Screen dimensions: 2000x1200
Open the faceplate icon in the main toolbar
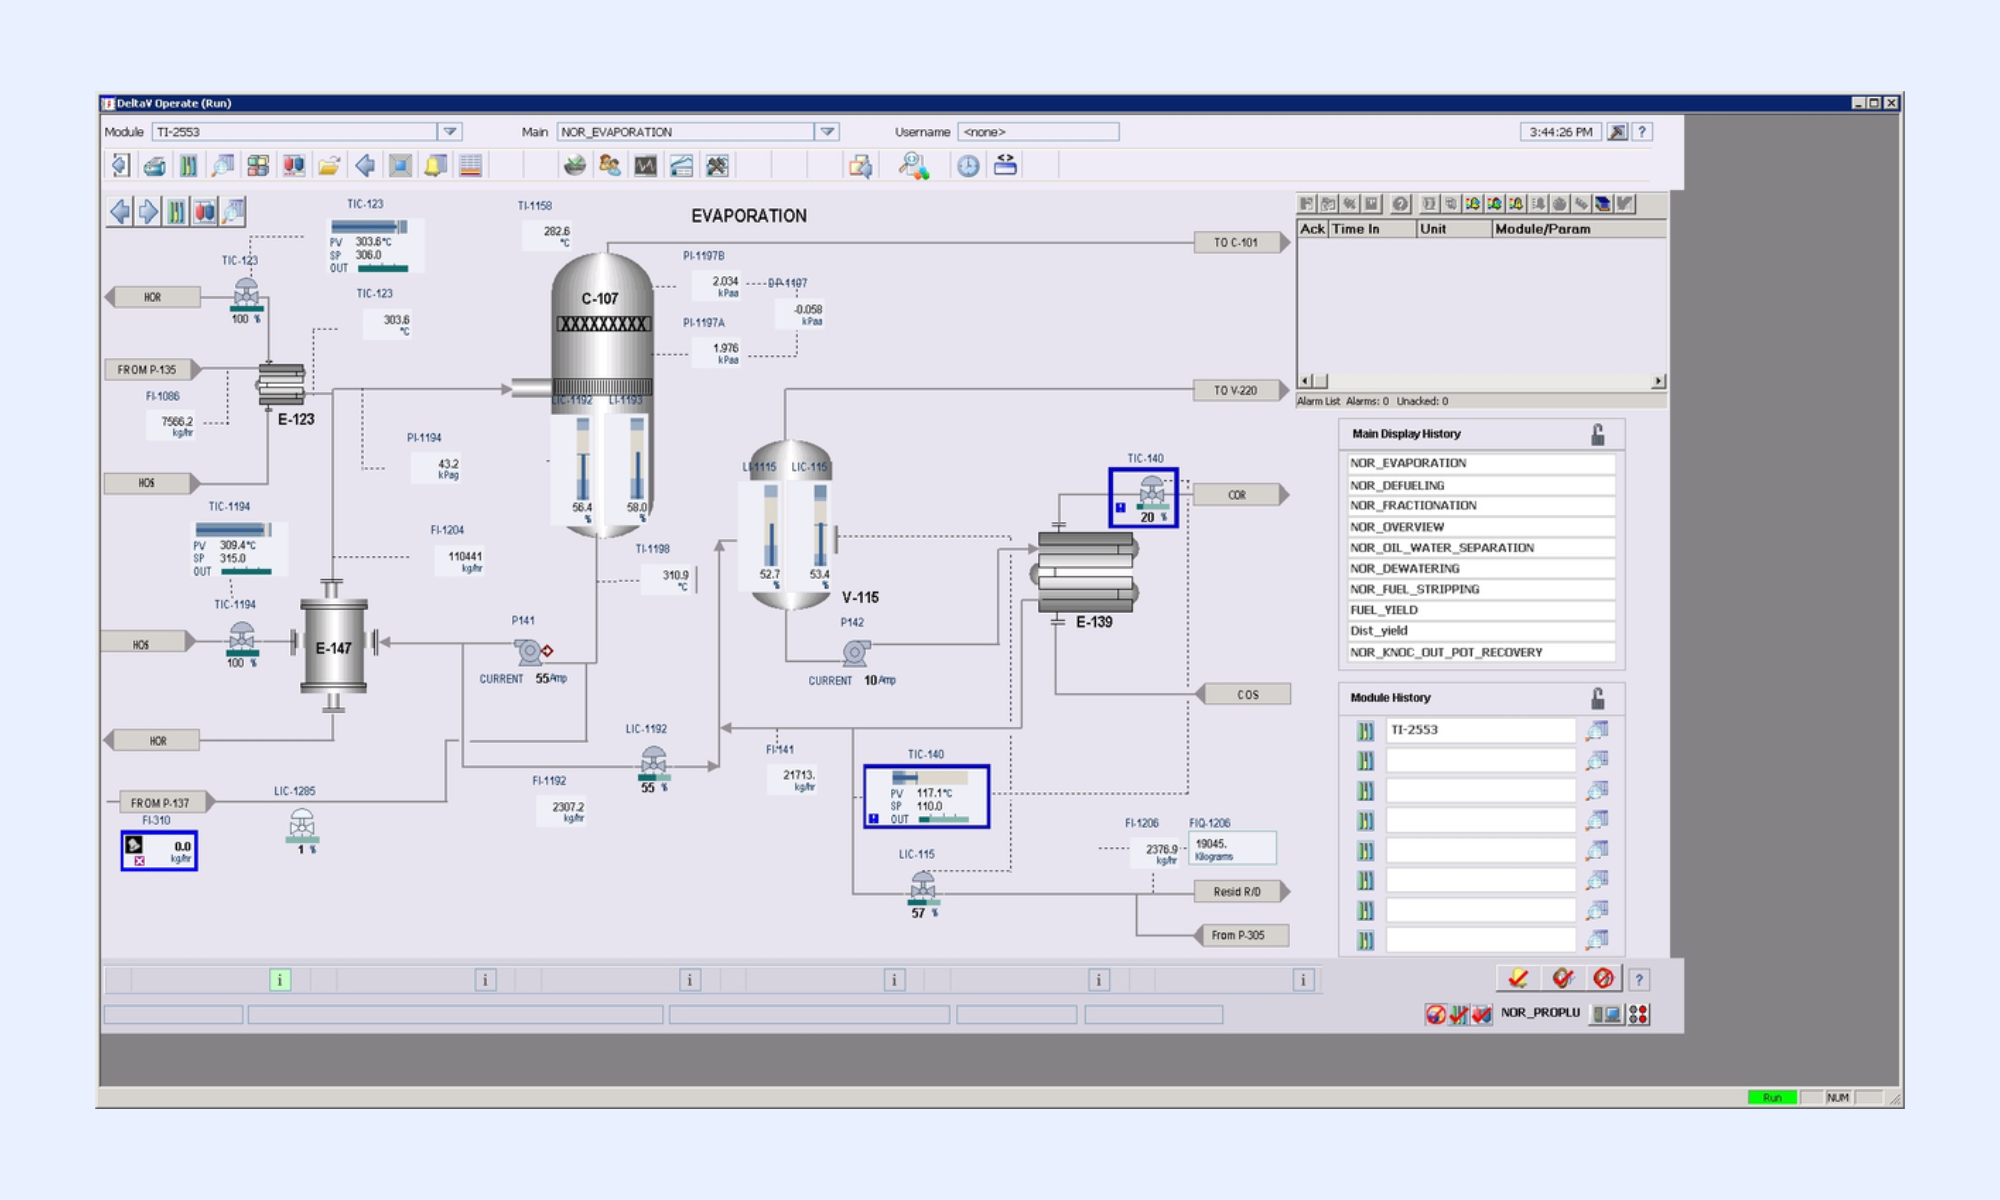pyautogui.click(x=188, y=166)
